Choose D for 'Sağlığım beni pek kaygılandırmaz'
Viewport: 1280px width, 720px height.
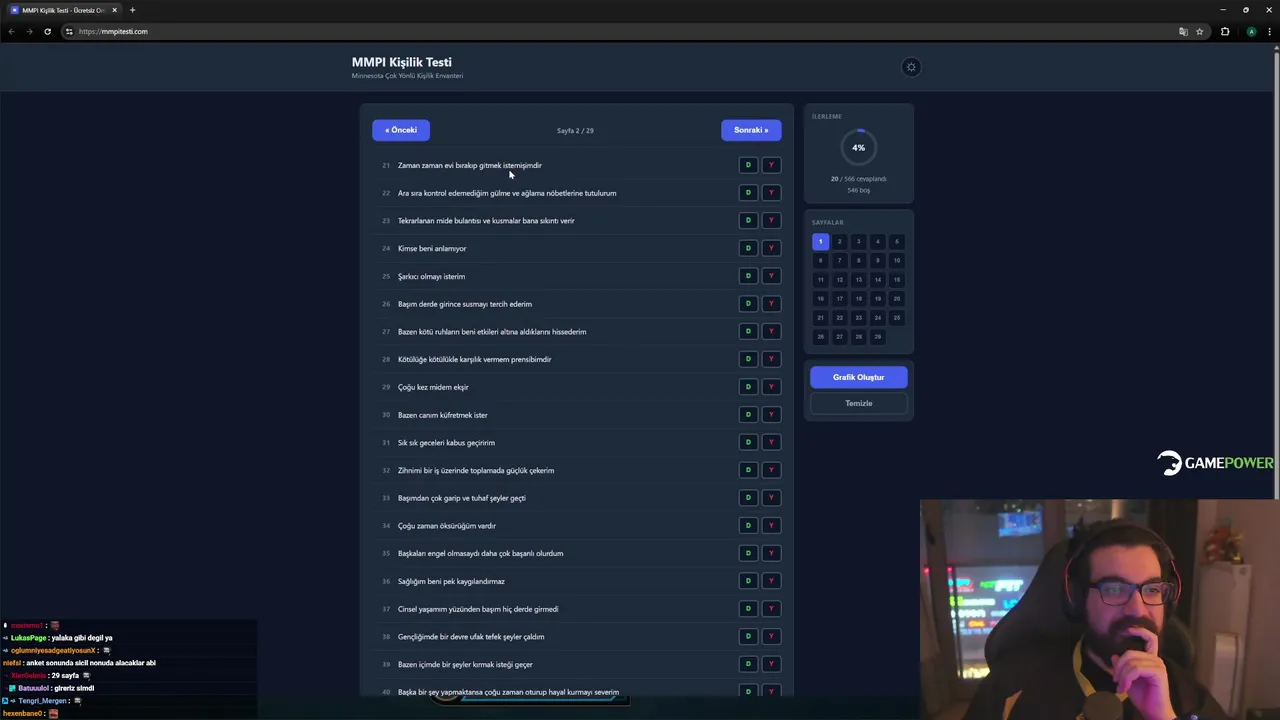748,581
